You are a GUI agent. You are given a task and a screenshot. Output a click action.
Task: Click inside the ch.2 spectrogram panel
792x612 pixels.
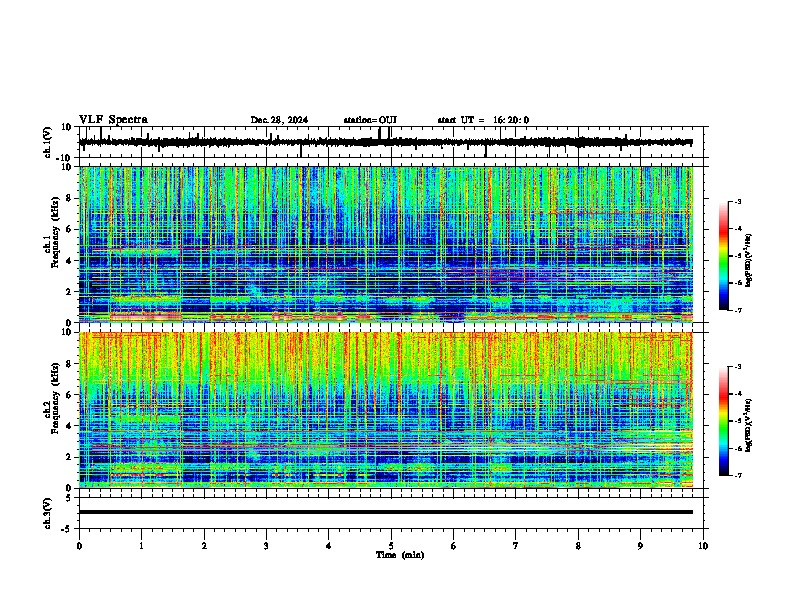coord(386,410)
